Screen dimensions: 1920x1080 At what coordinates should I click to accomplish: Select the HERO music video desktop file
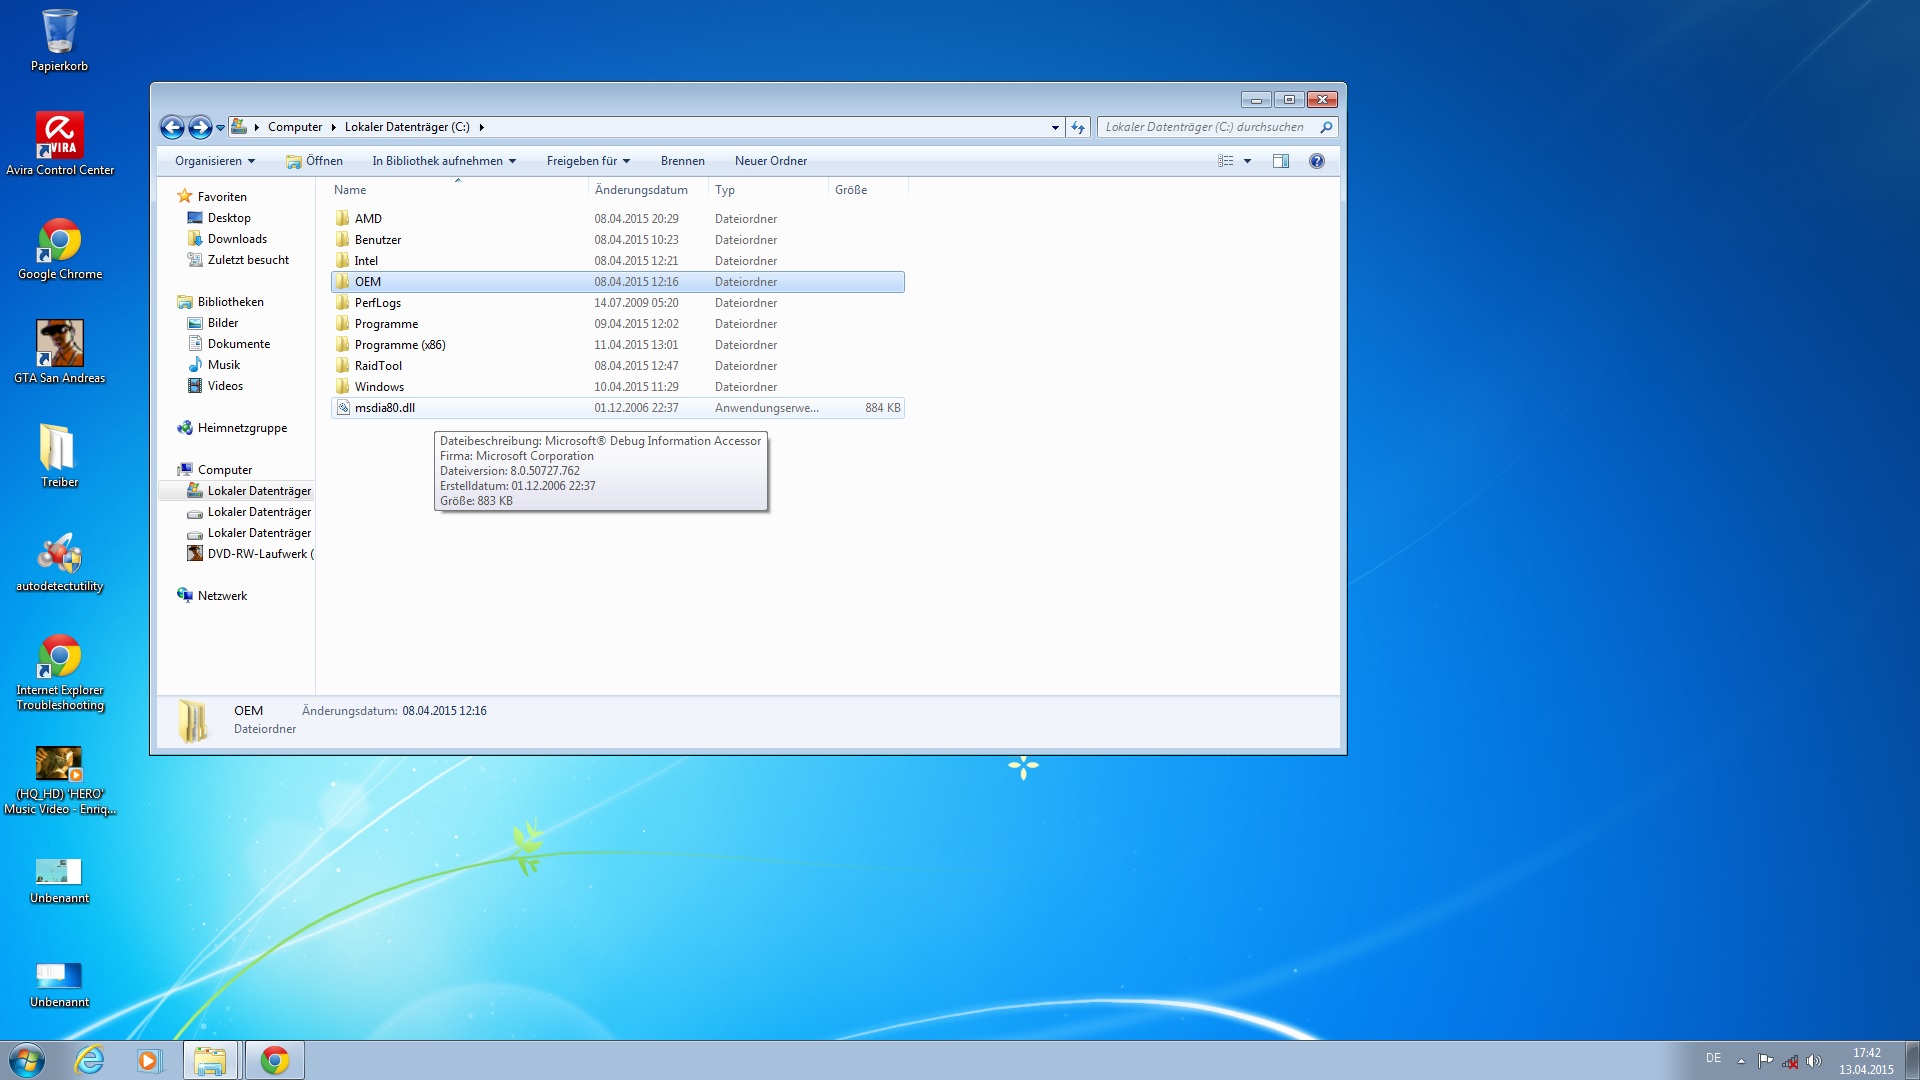(x=60, y=780)
